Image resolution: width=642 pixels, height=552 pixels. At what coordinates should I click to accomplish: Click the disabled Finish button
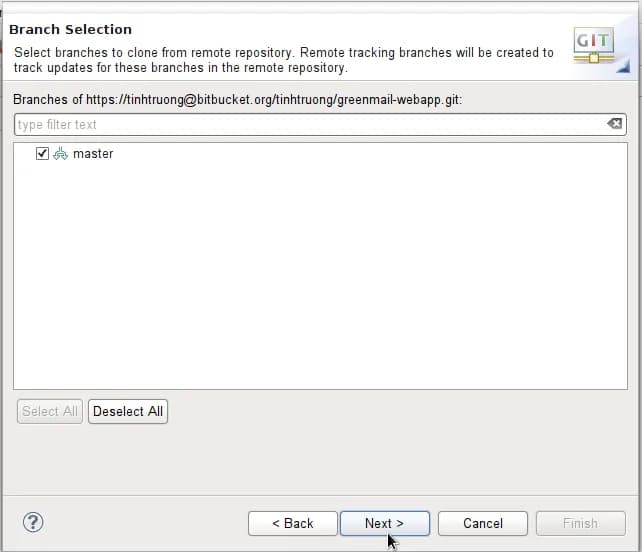(580, 523)
